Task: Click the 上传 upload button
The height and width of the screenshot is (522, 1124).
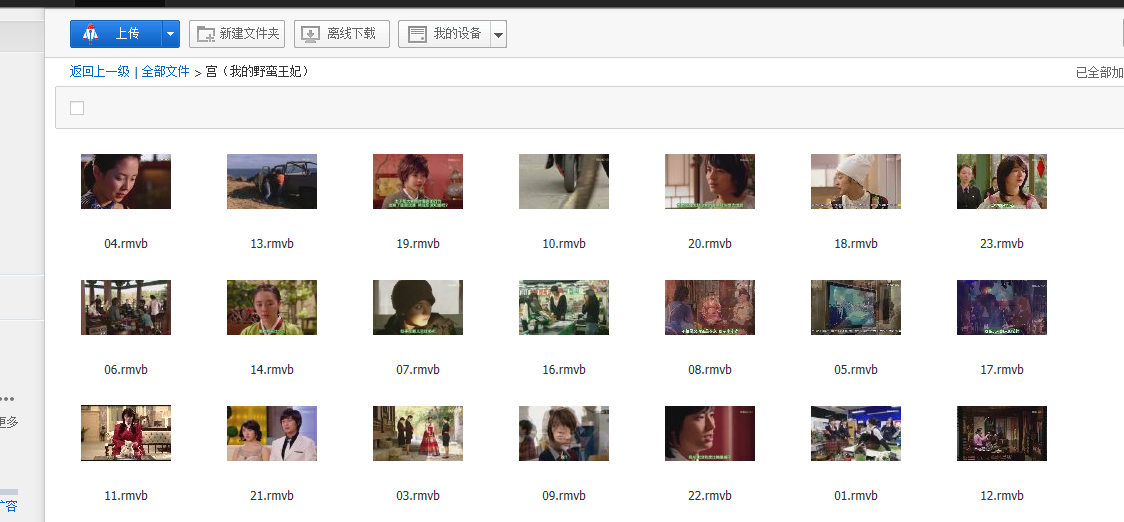Action: coord(116,34)
